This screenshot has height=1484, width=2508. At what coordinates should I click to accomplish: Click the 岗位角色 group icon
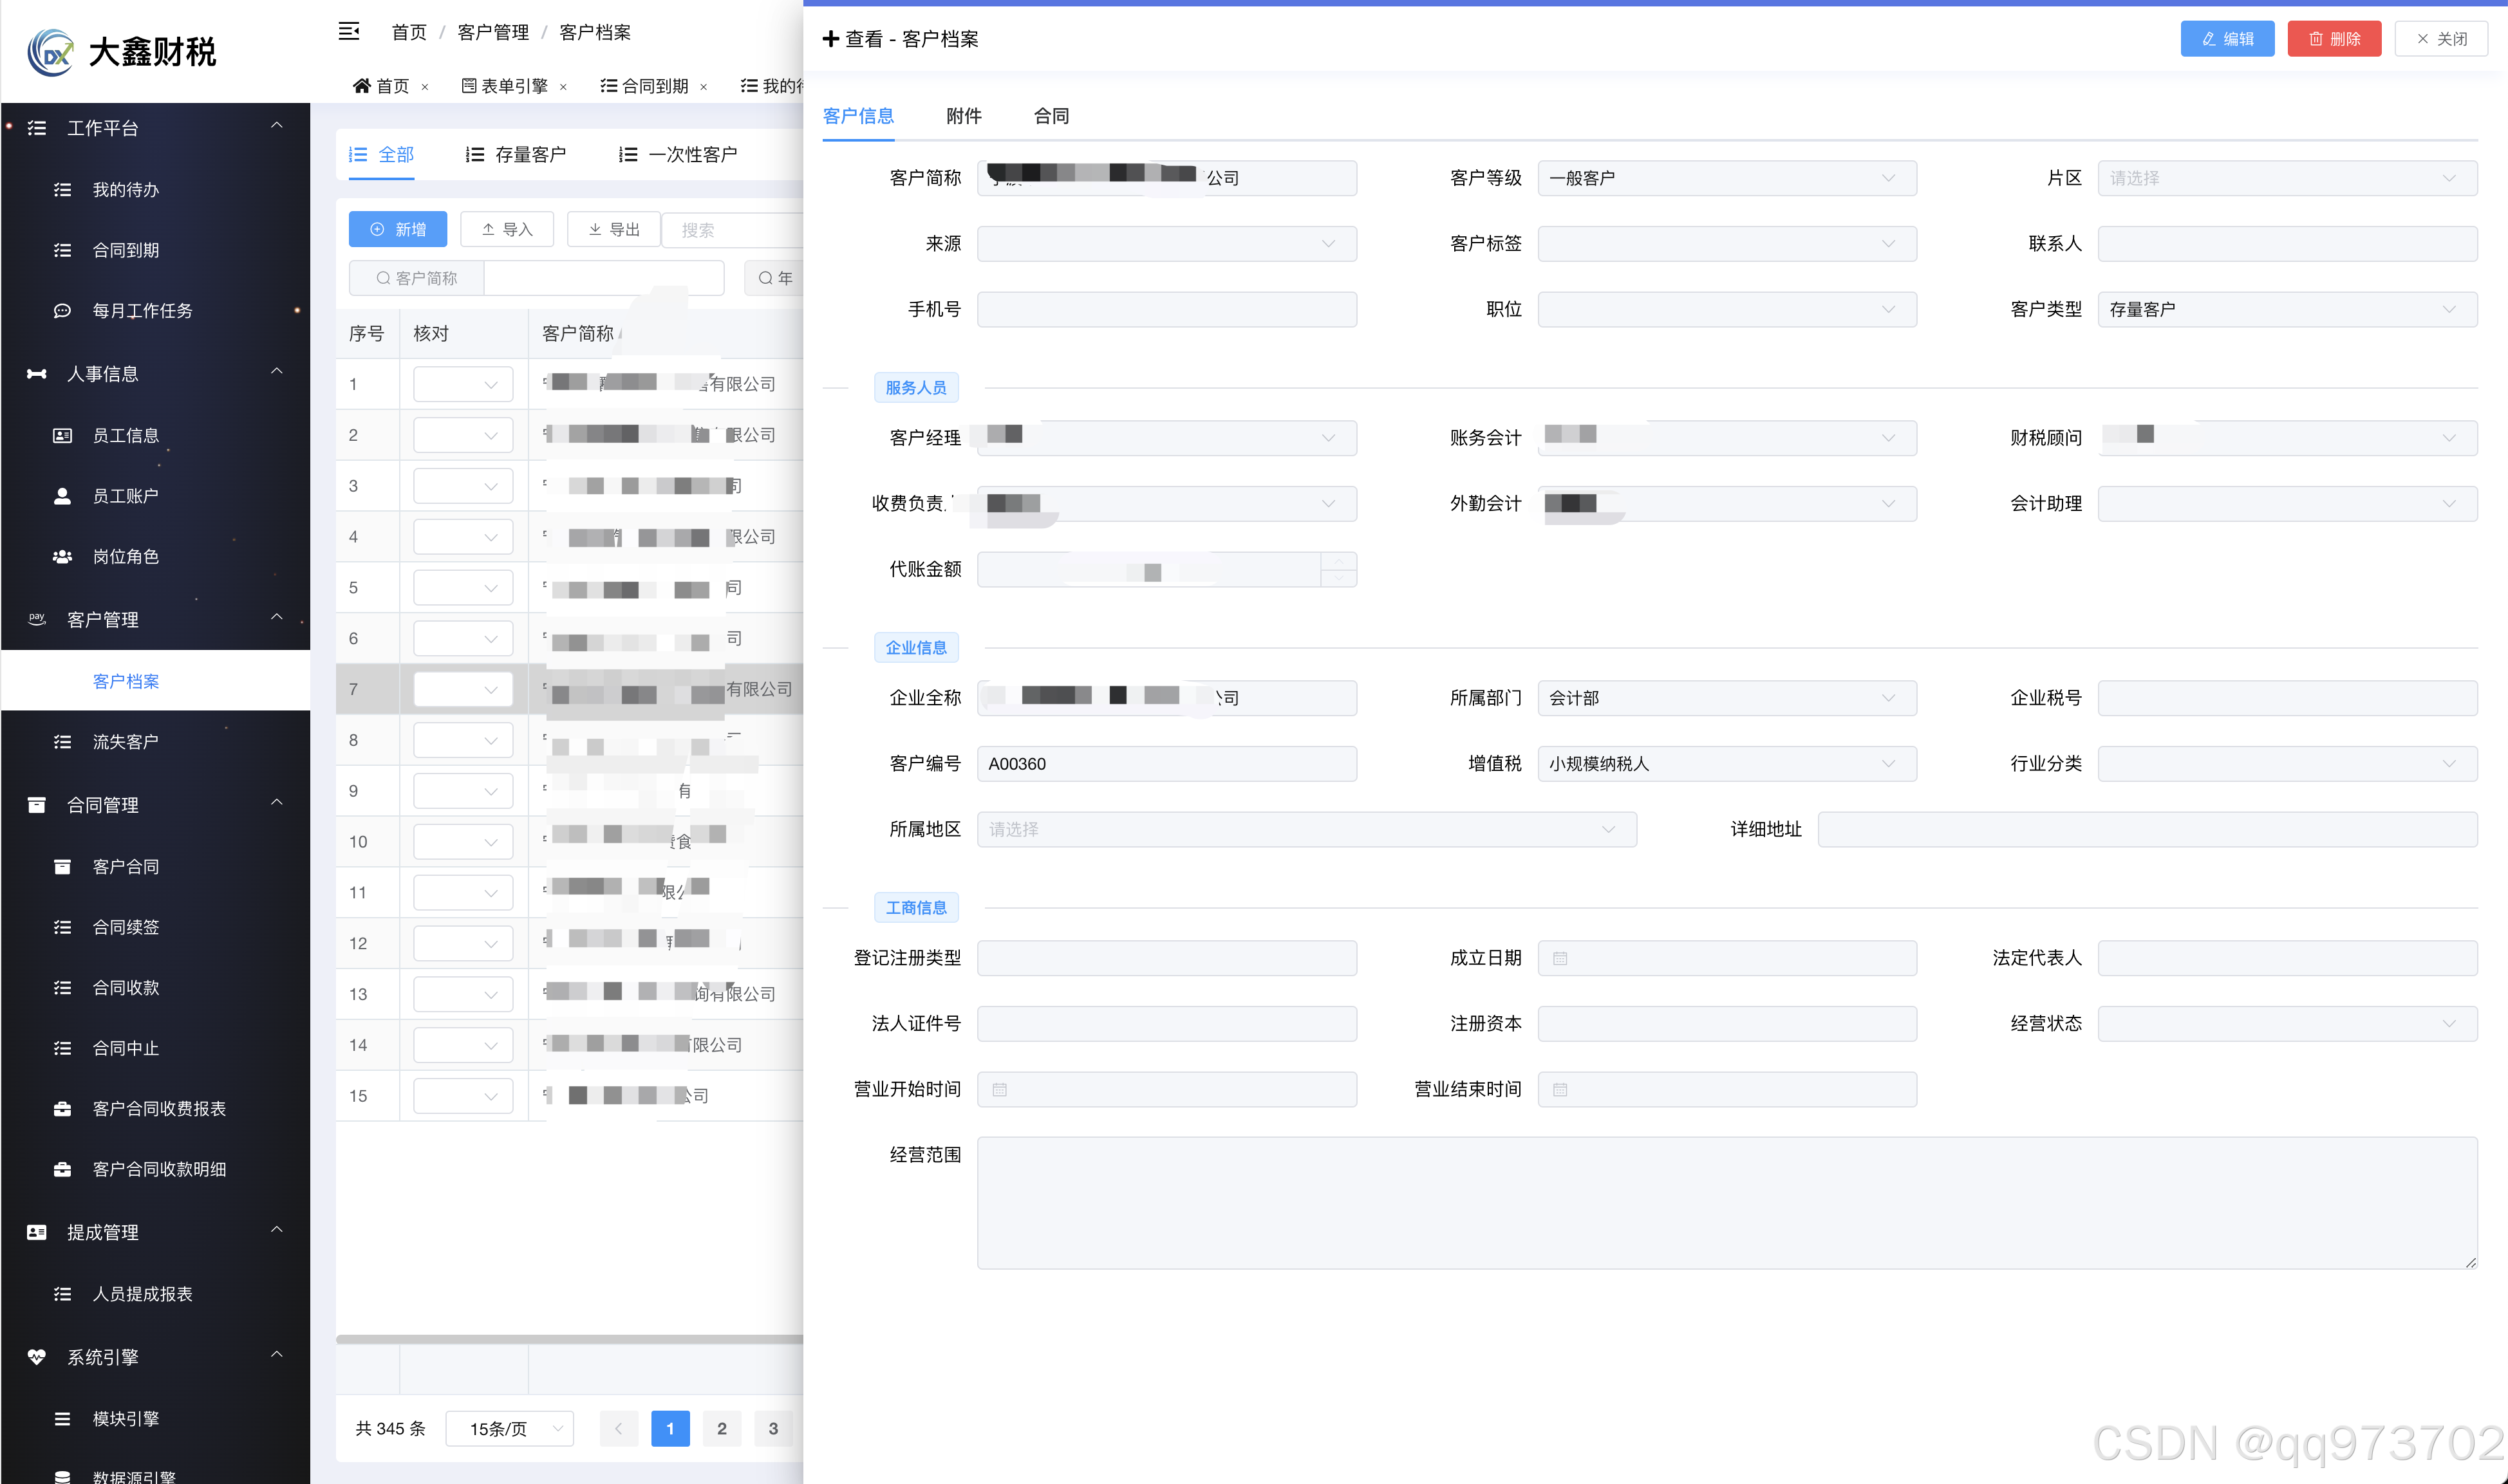point(62,557)
